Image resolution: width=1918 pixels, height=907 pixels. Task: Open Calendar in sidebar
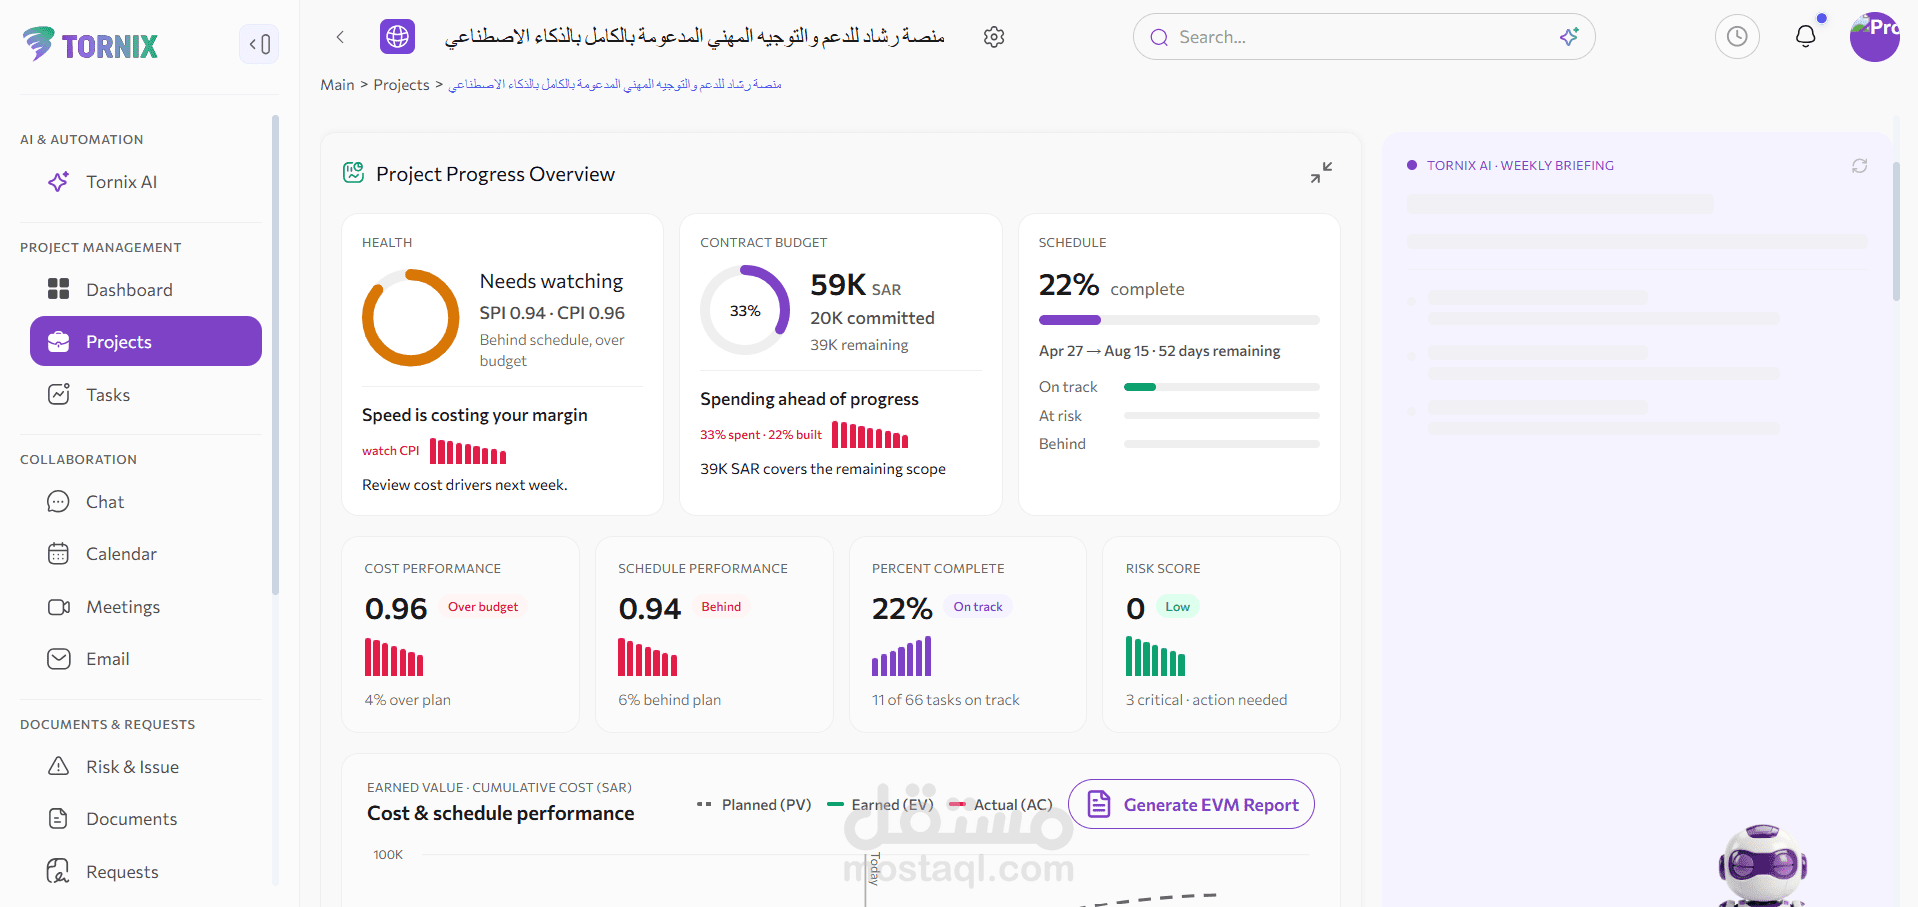point(146,554)
